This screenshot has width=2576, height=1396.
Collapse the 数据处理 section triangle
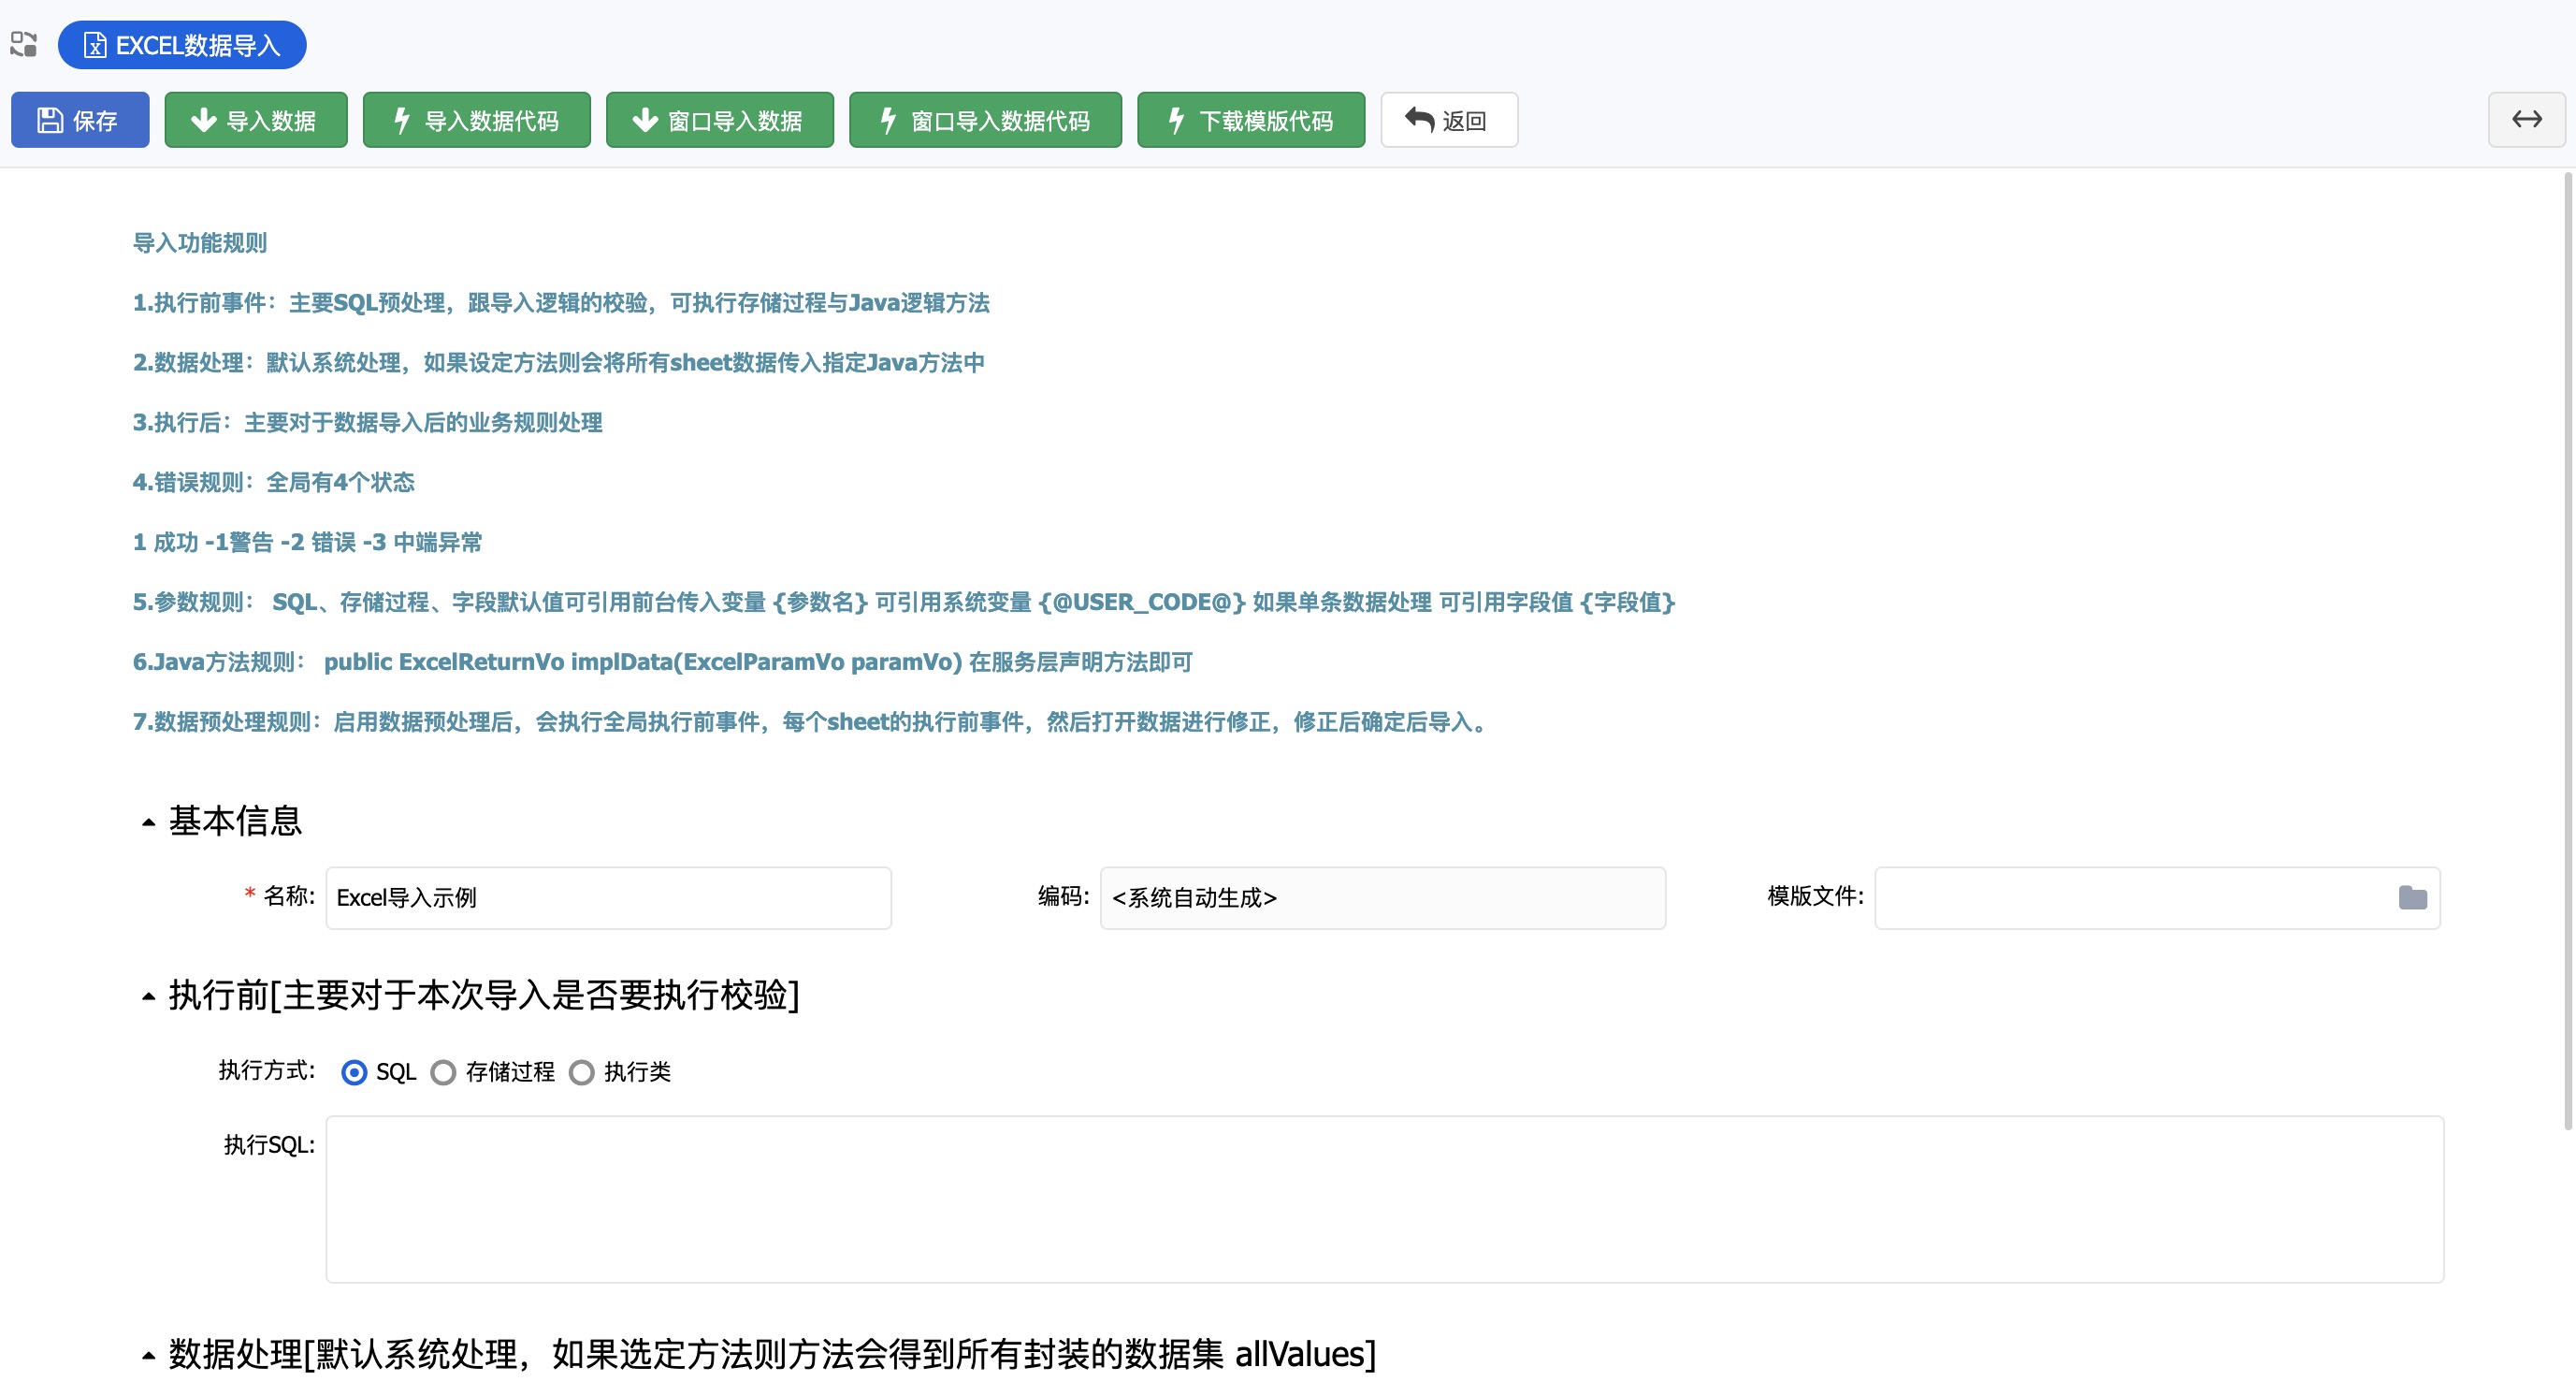click(x=149, y=1356)
